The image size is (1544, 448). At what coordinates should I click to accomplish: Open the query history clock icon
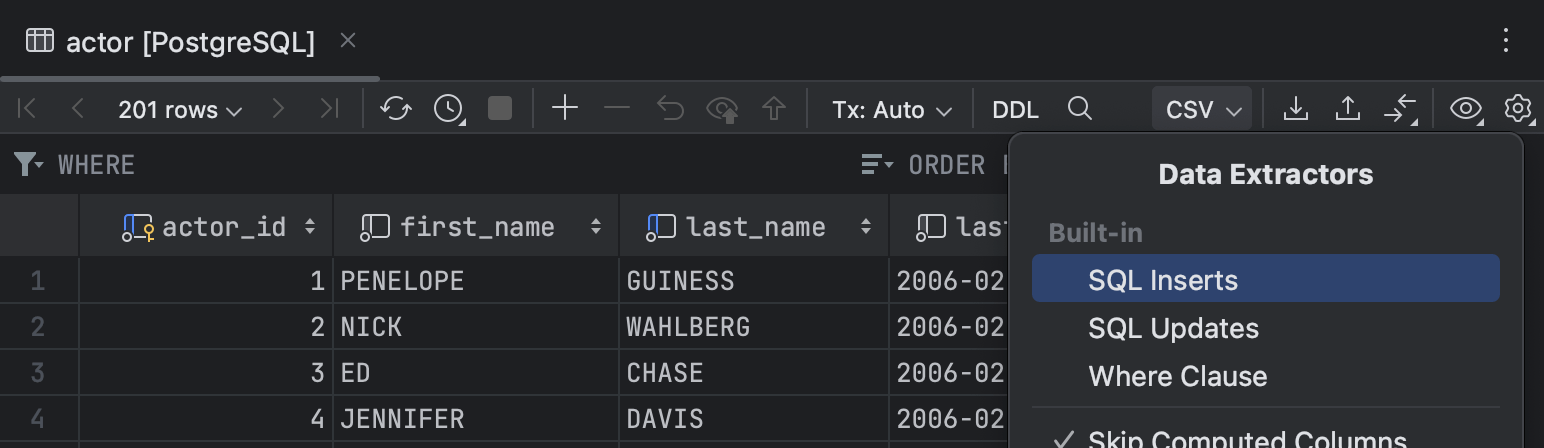click(x=448, y=109)
